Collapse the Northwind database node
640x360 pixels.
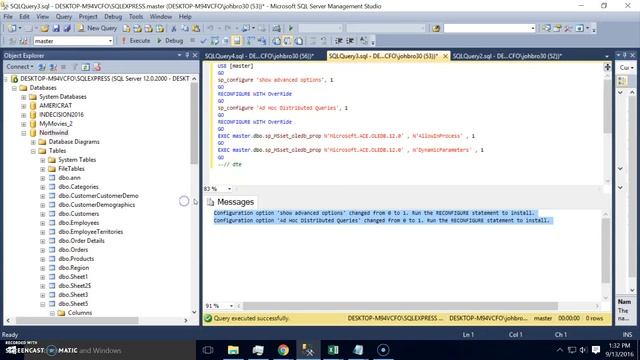pyautogui.click(x=24, y=133)
